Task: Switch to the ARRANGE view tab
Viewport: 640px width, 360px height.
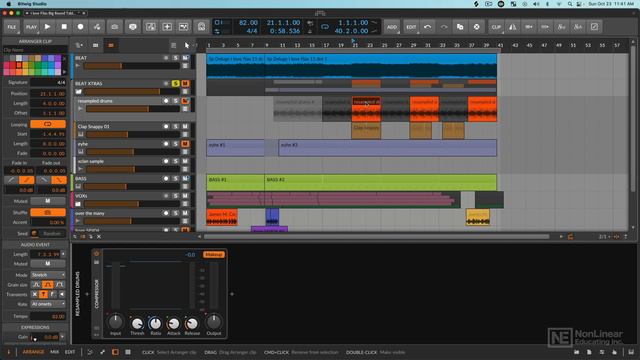Action: coord(33,352)
